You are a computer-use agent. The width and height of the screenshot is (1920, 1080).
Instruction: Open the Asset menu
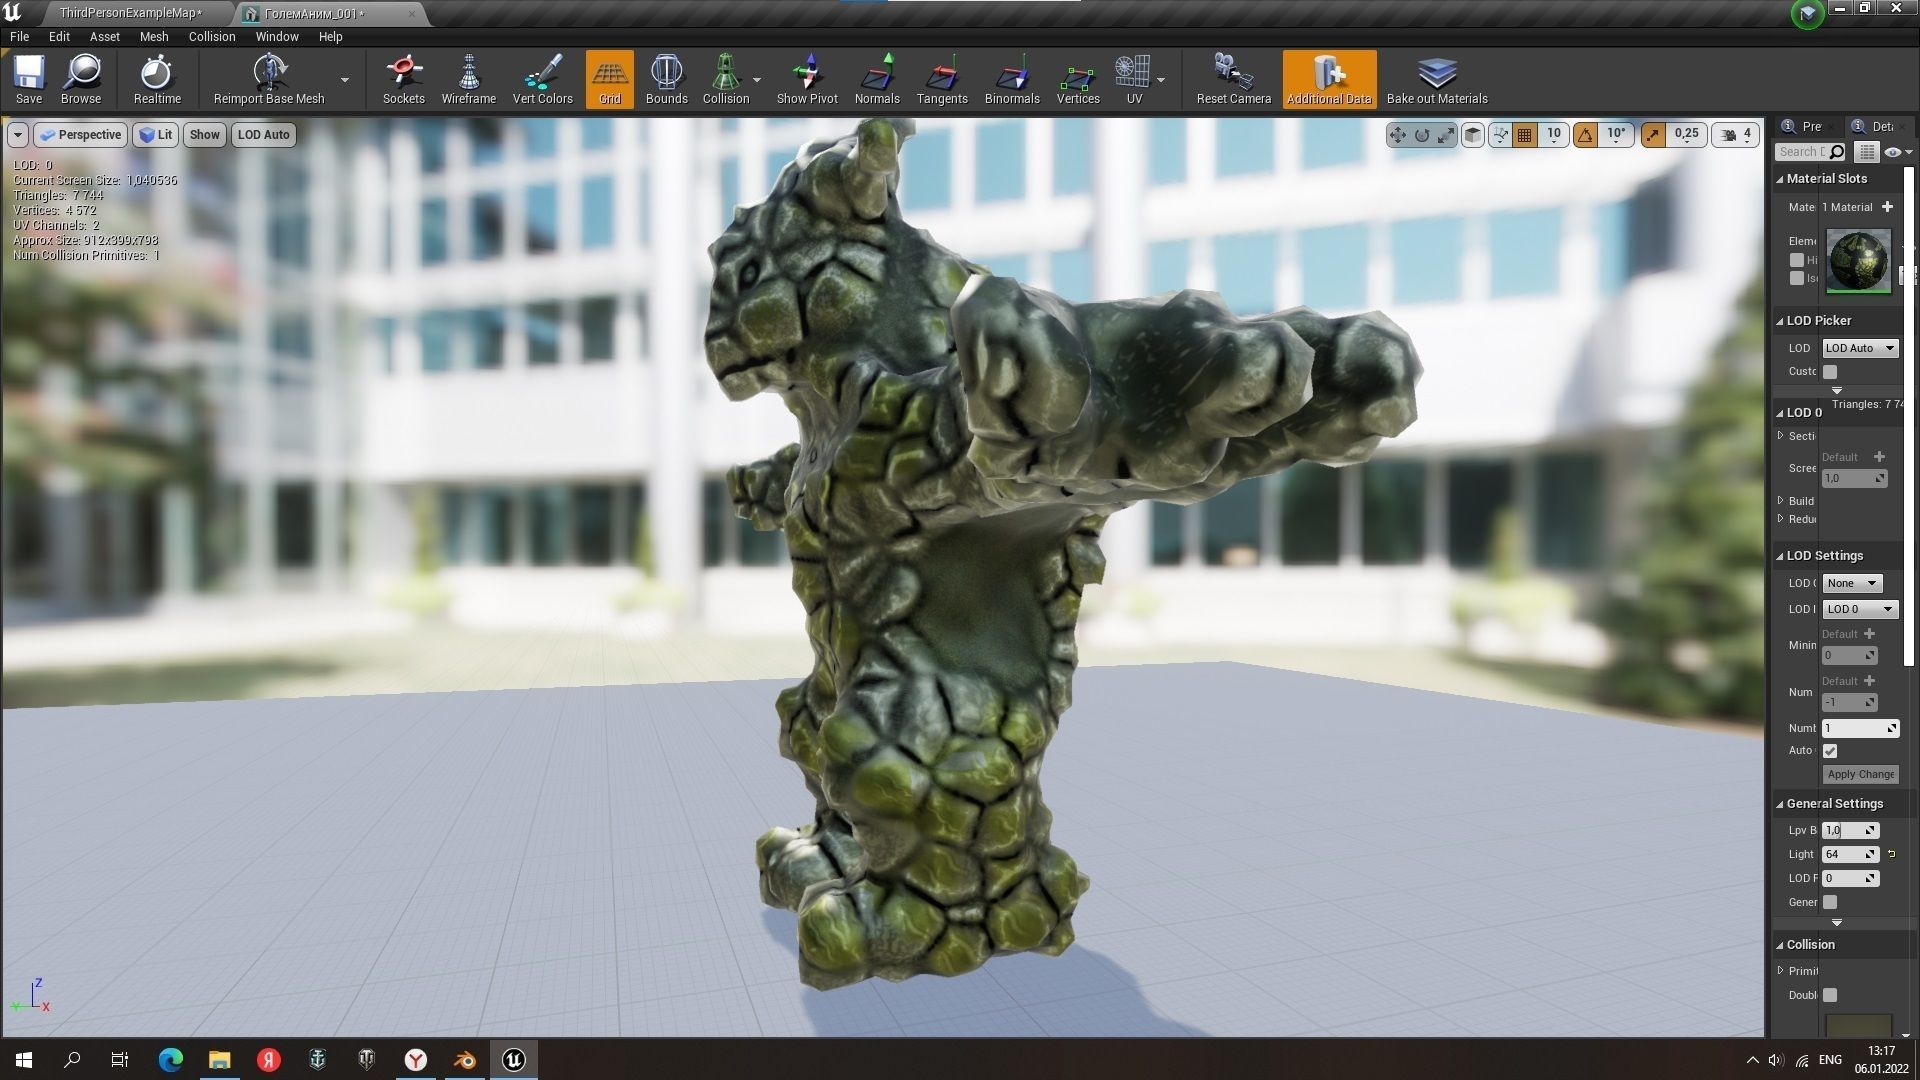point(105,36)
